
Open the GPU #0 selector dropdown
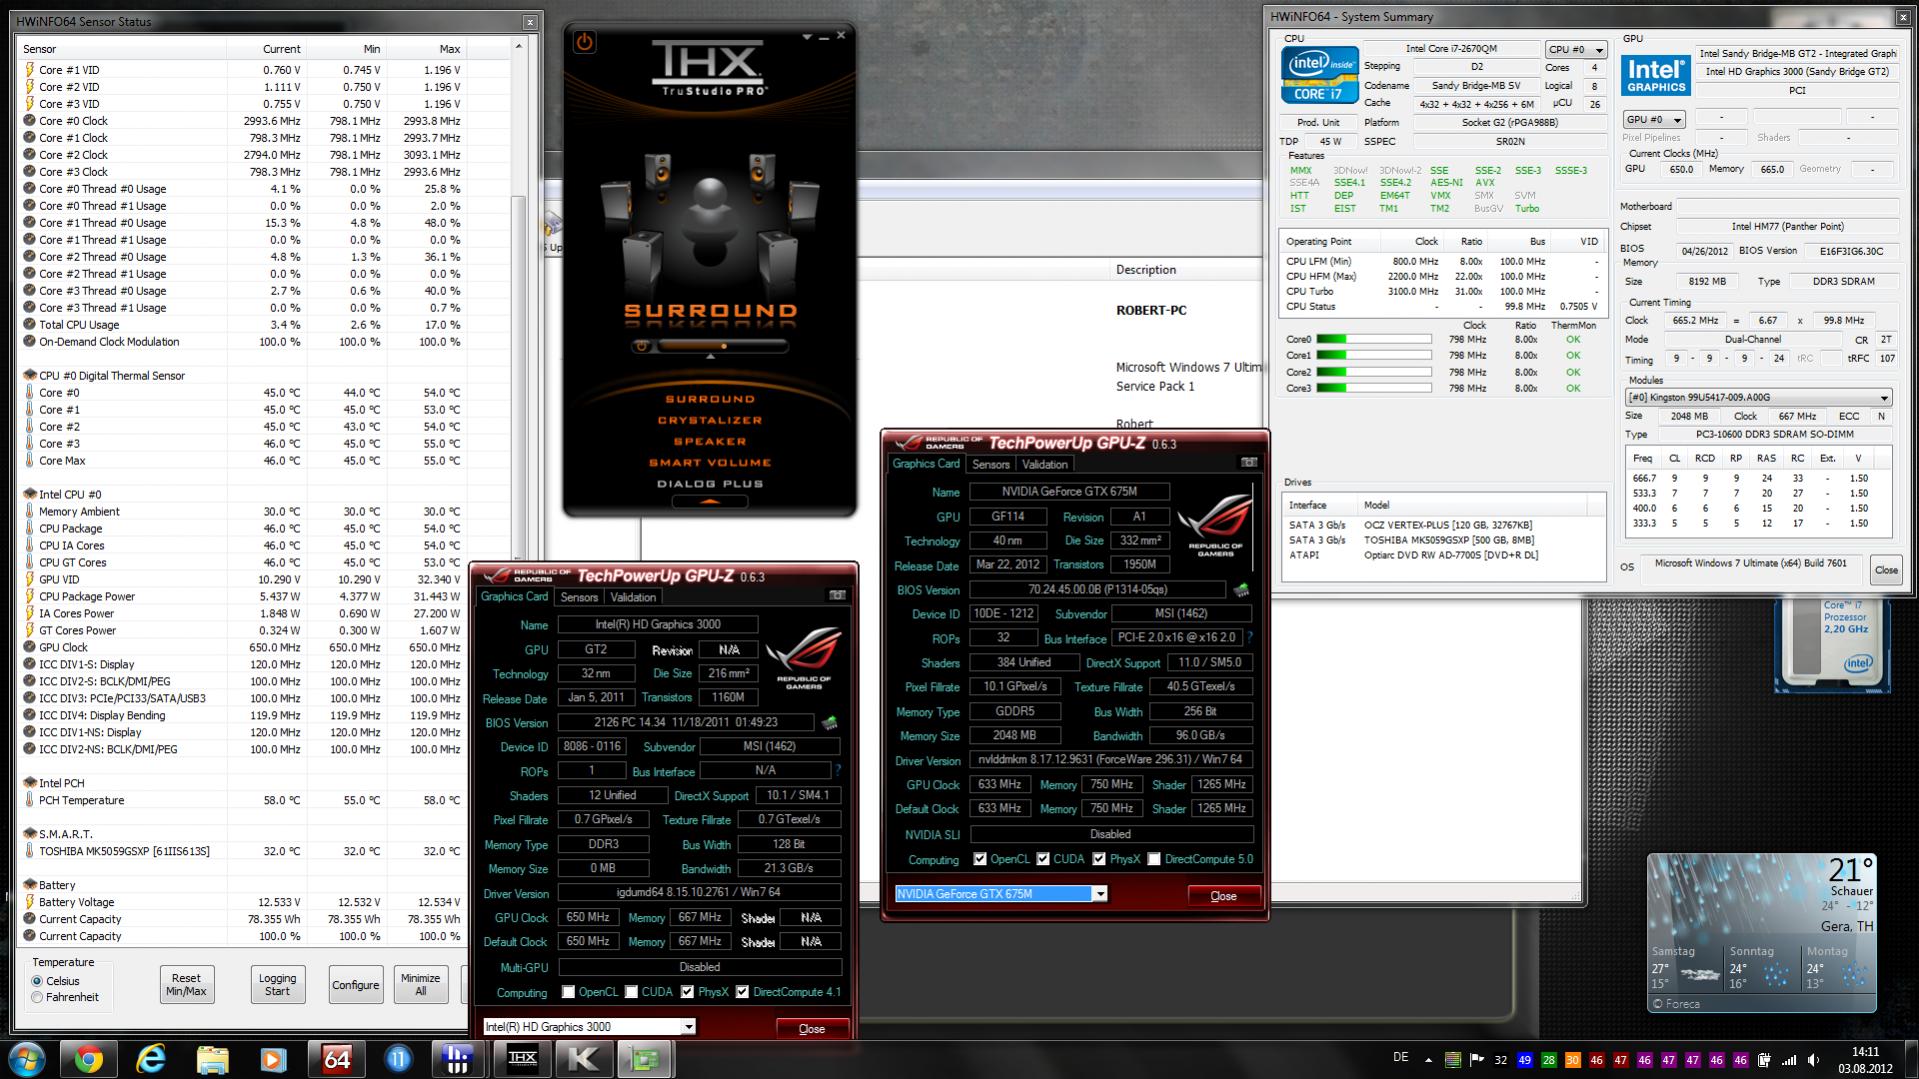click(x=1653, y=120)
